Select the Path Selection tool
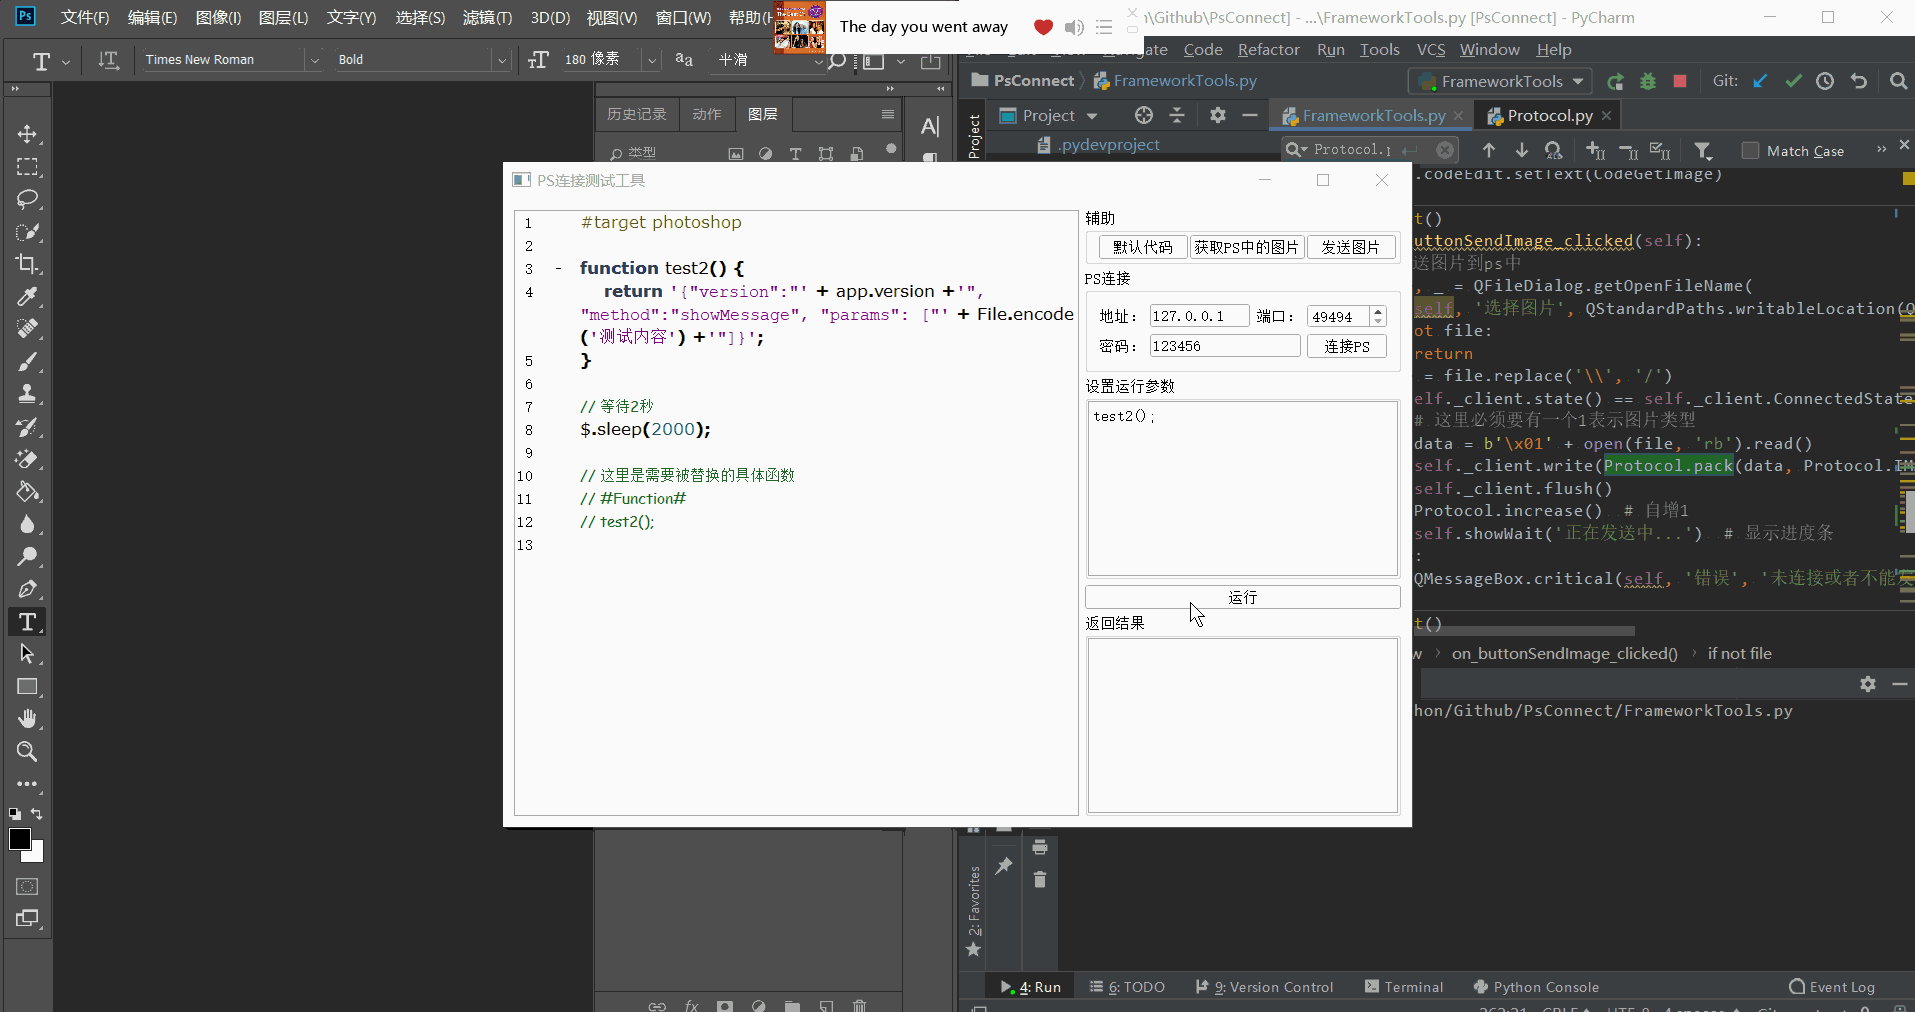 (x=27, y=654)
